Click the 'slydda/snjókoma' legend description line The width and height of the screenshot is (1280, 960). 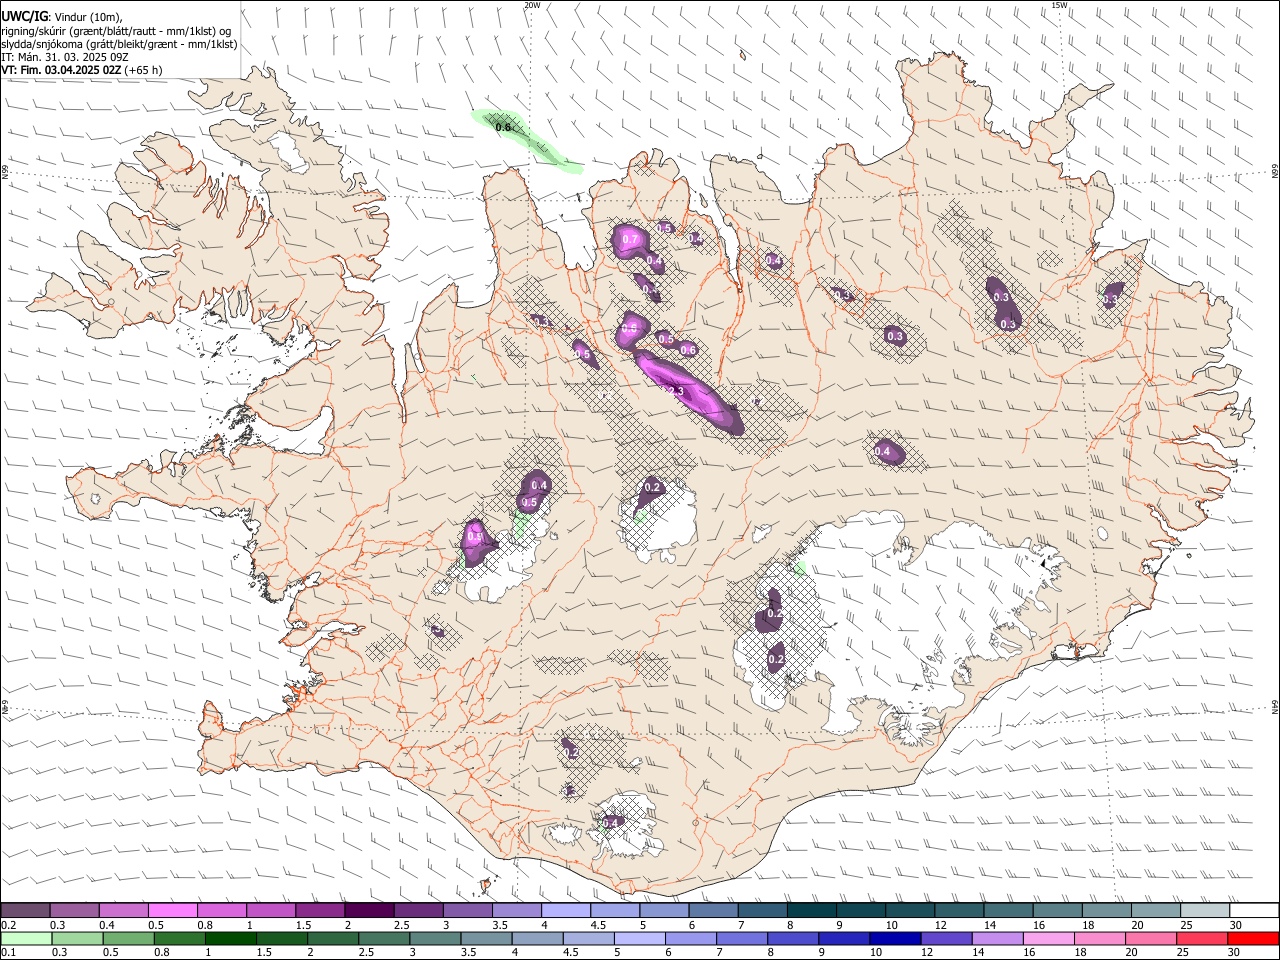[119, 44]
